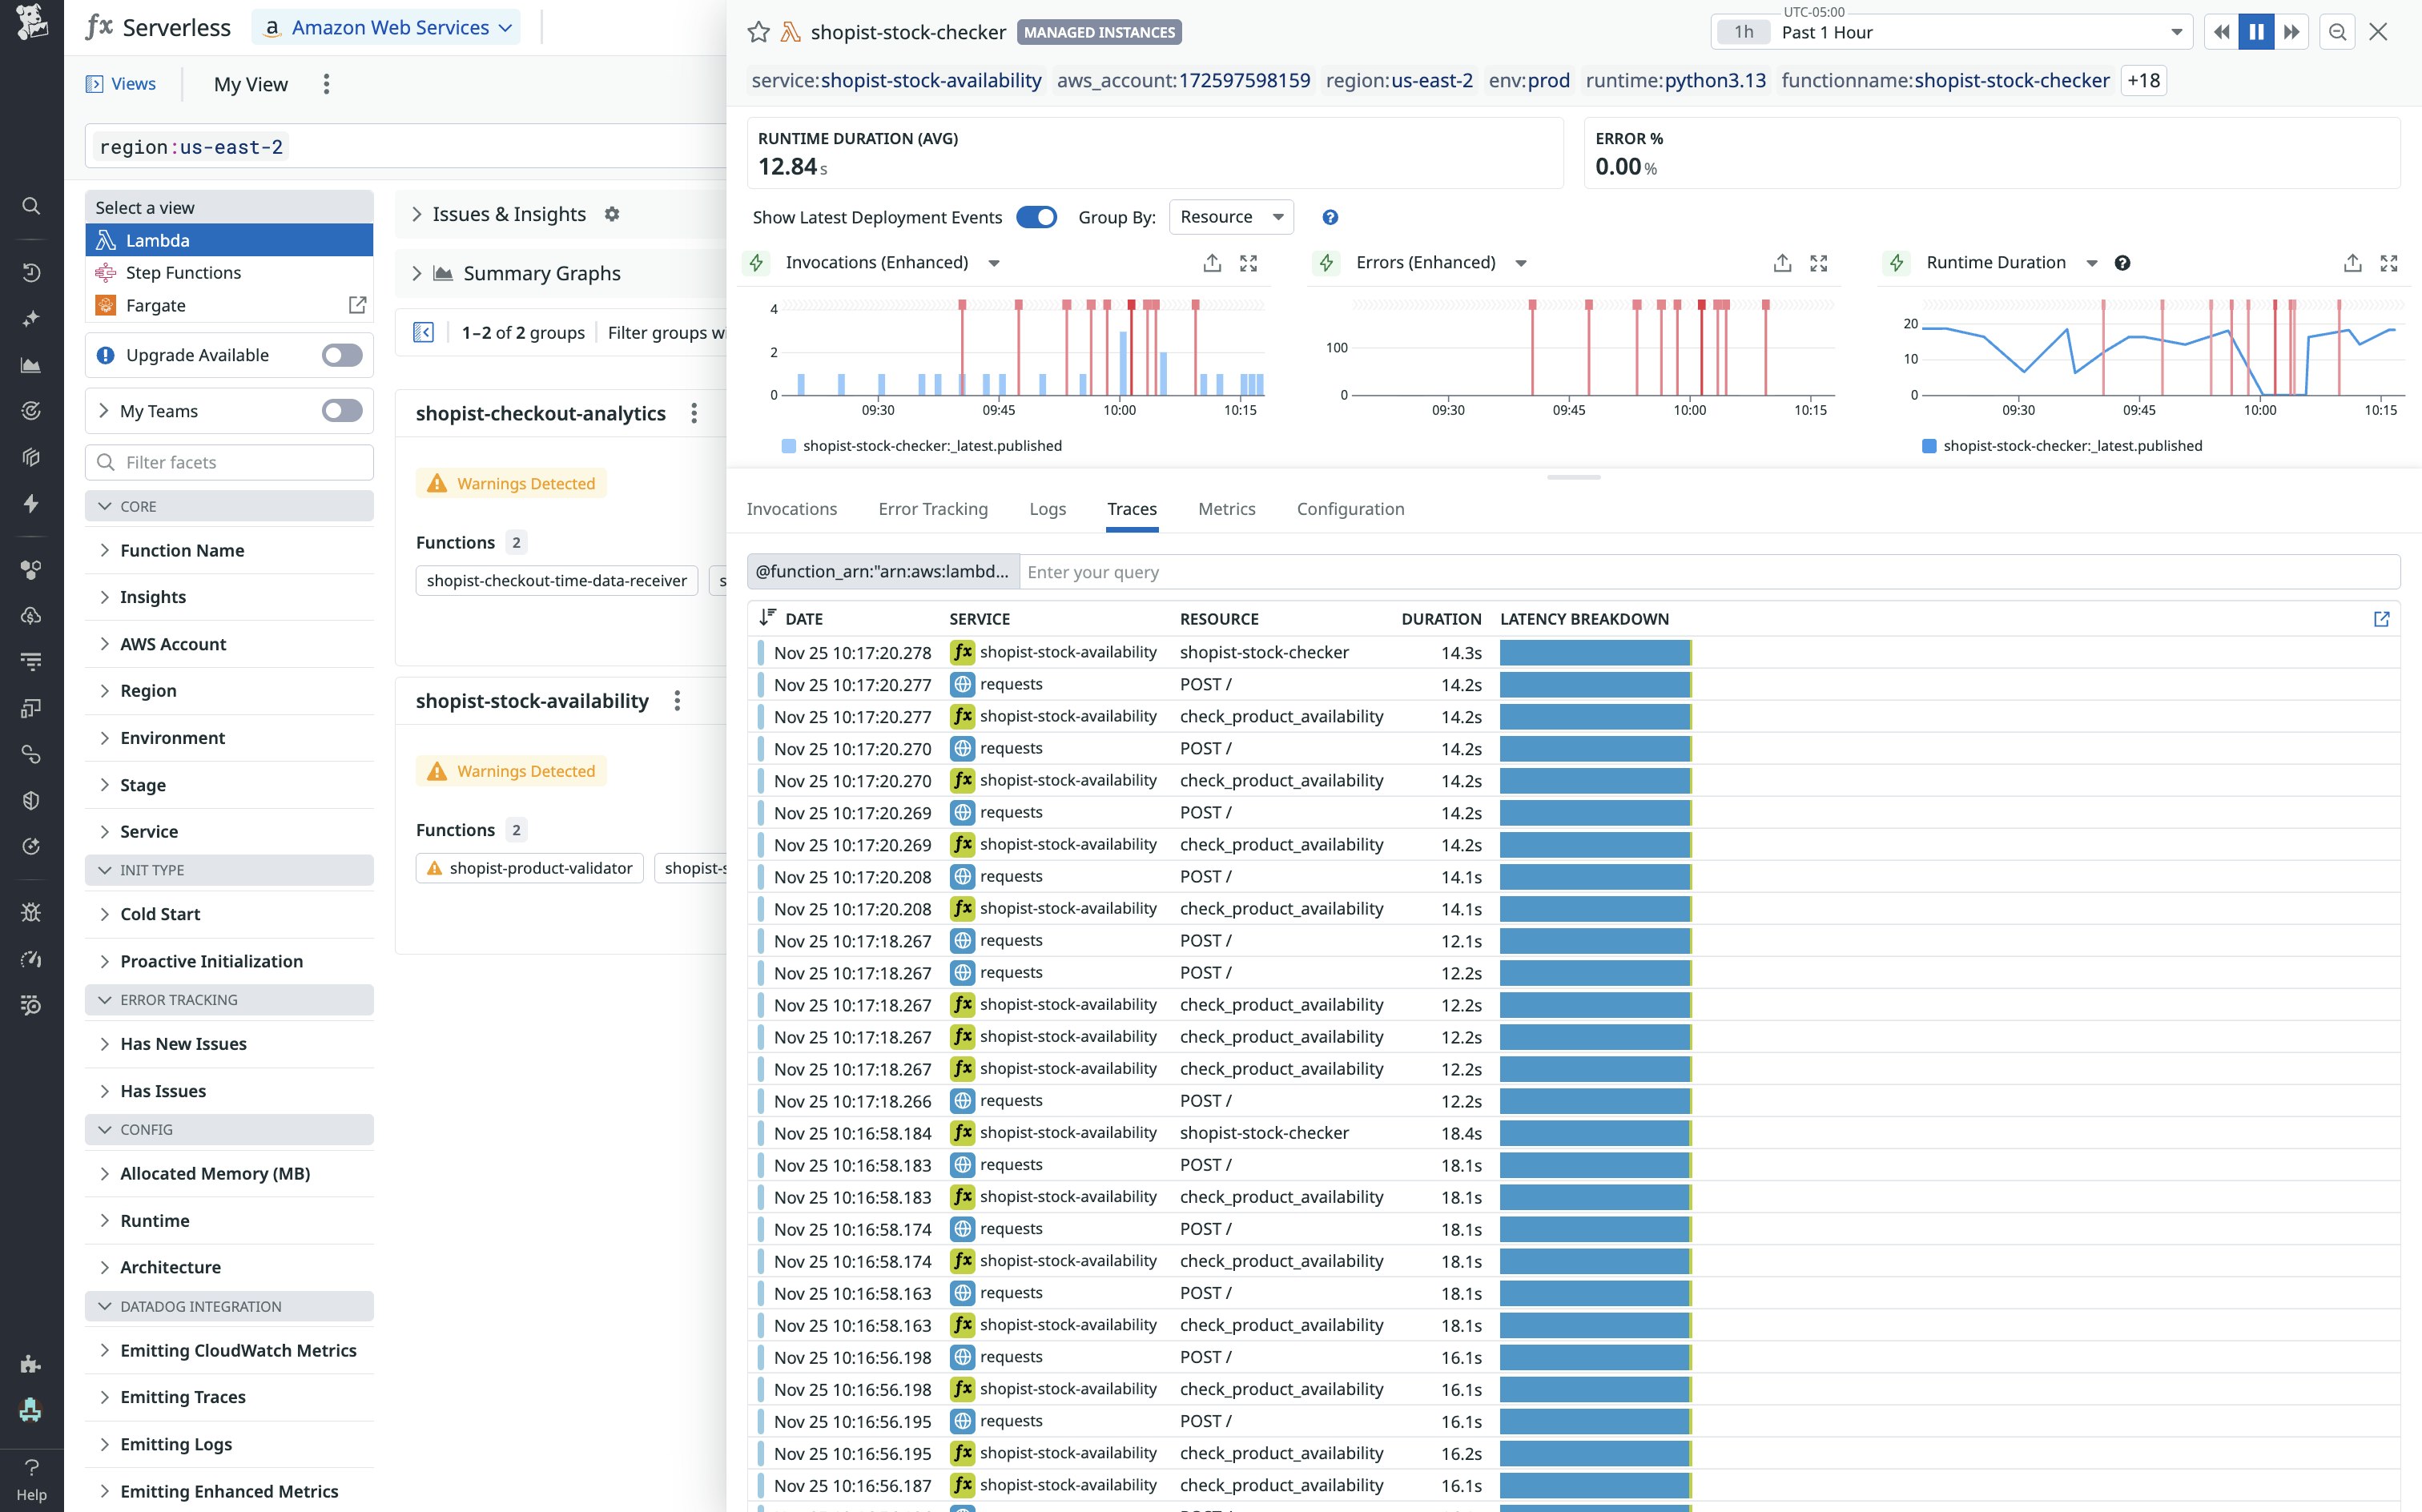Open the Search icon in the left sidebar

click(x=31, y=205)
